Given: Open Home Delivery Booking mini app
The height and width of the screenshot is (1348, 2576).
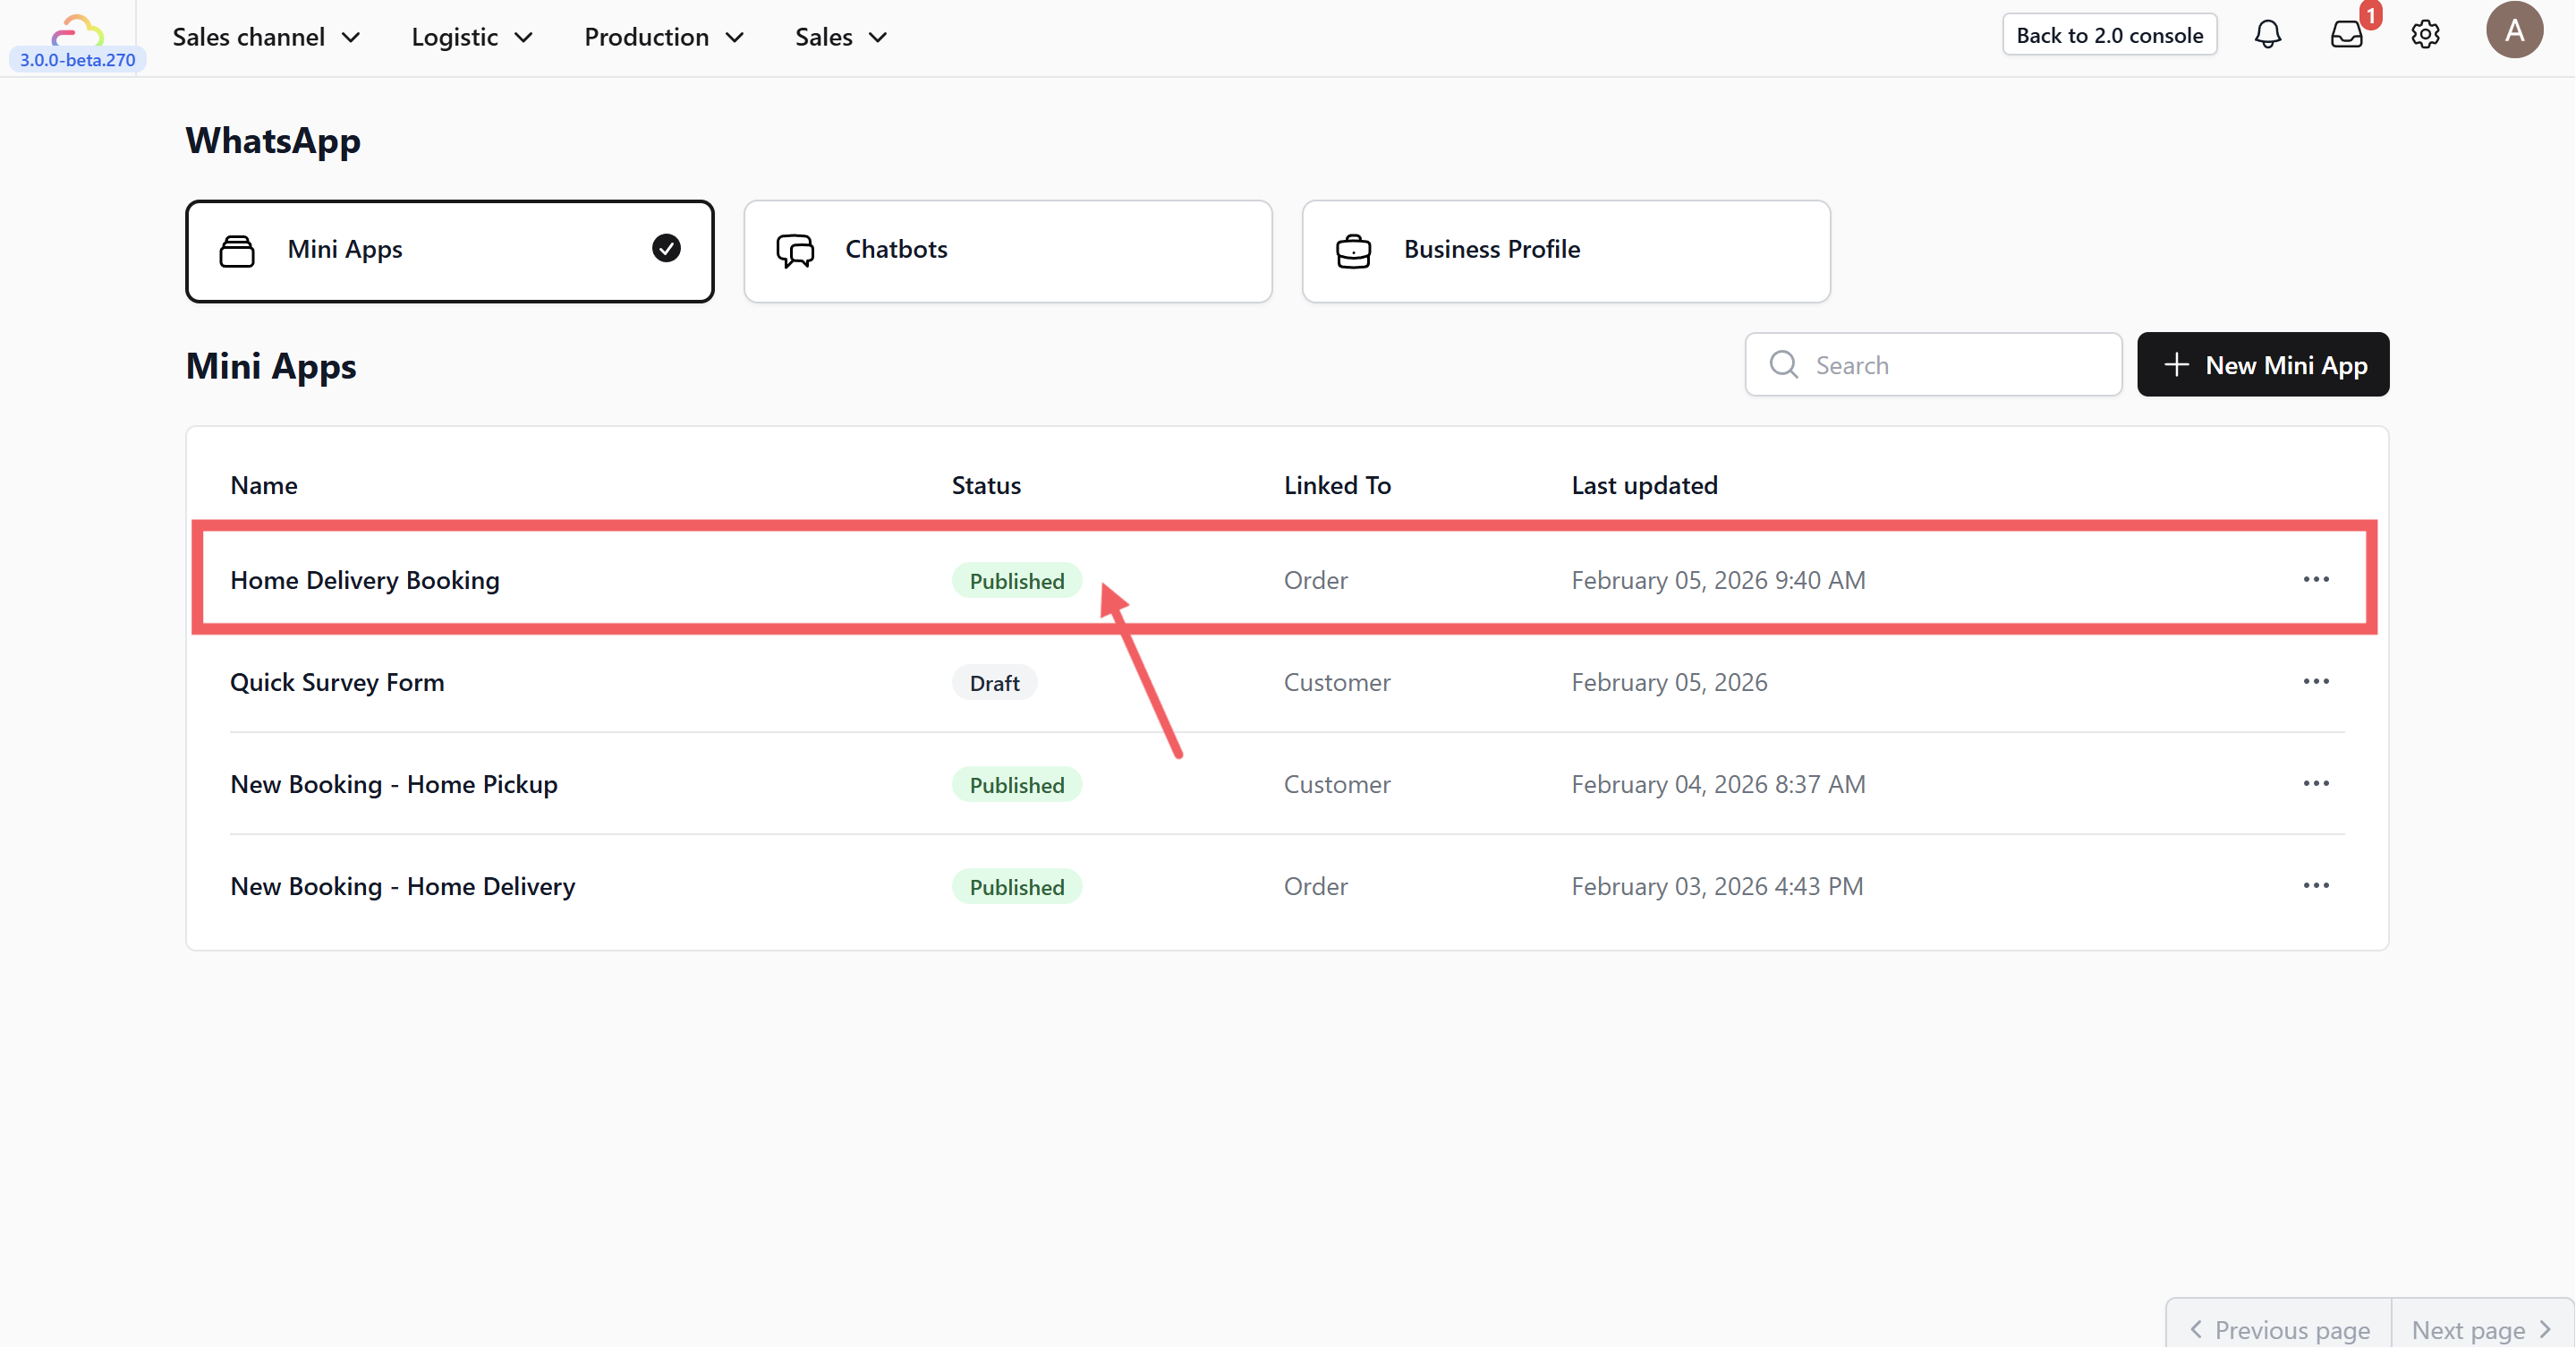Looking at the screenshot, I should pyautogui.click(x=364, y=581).
